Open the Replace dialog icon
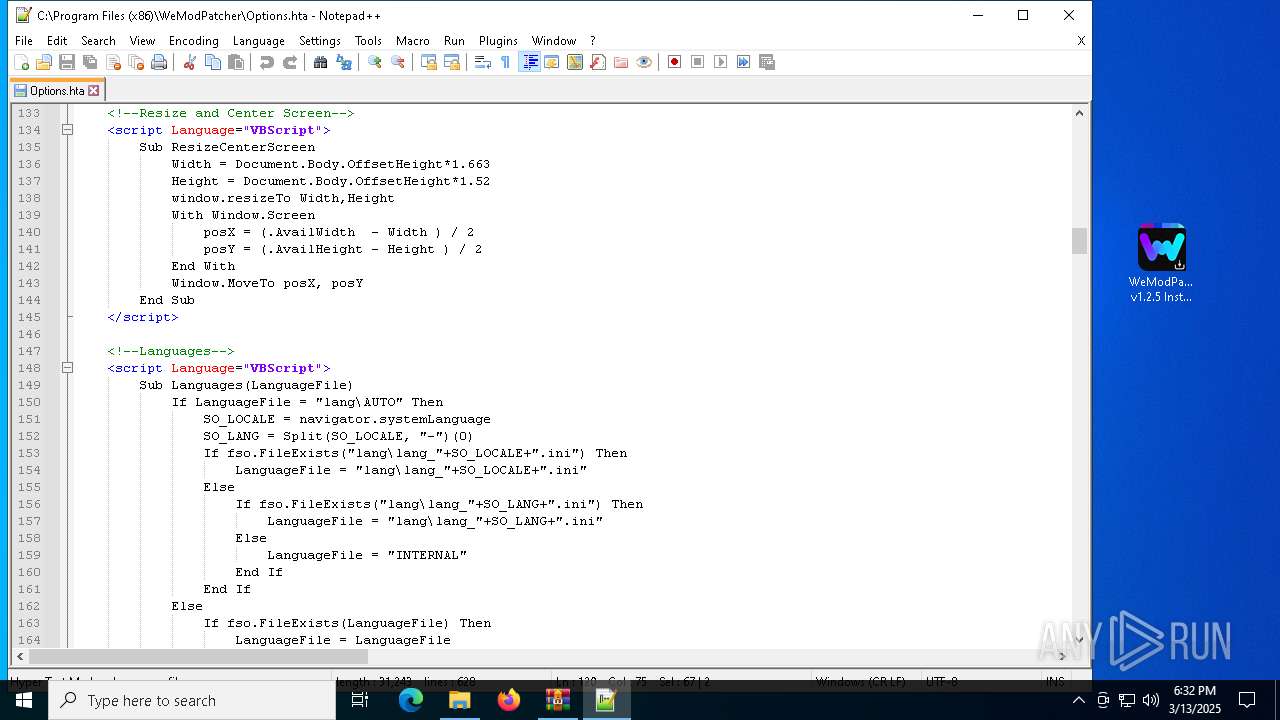The width and height of the screenshot is (1280, 720). [344, 62]
